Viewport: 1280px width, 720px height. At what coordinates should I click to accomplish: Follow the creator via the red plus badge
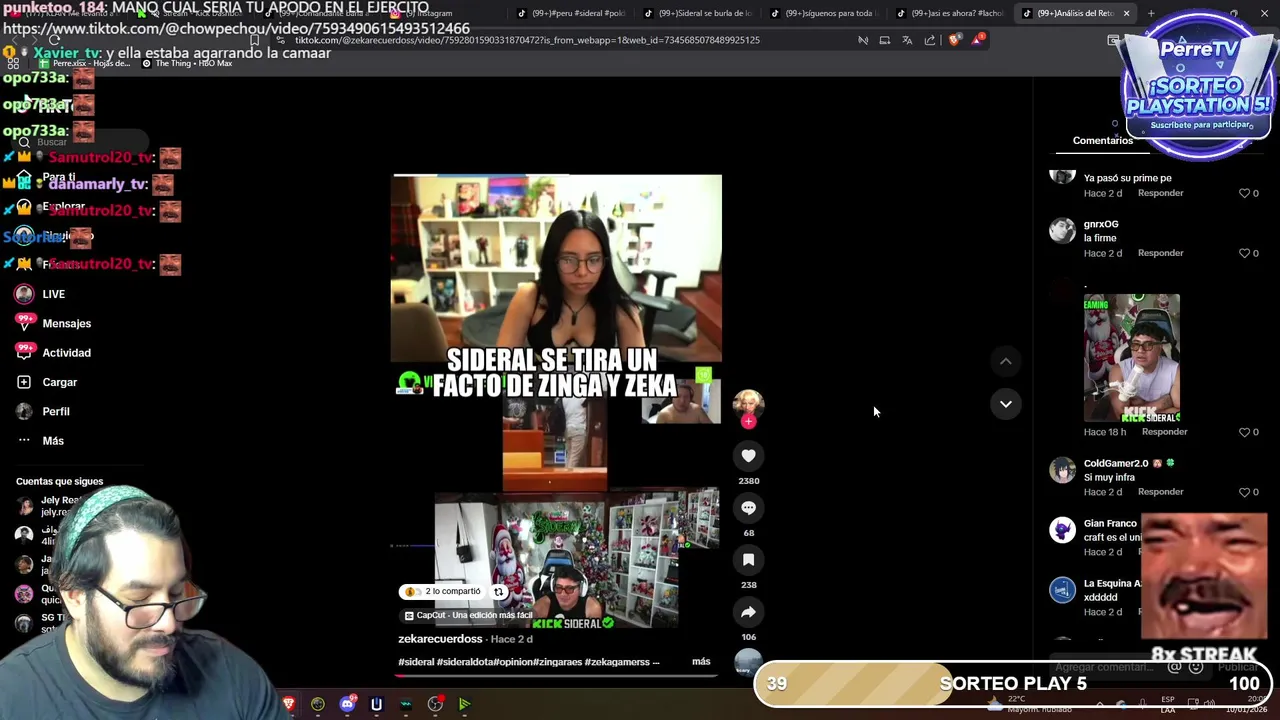click(748, 422)
